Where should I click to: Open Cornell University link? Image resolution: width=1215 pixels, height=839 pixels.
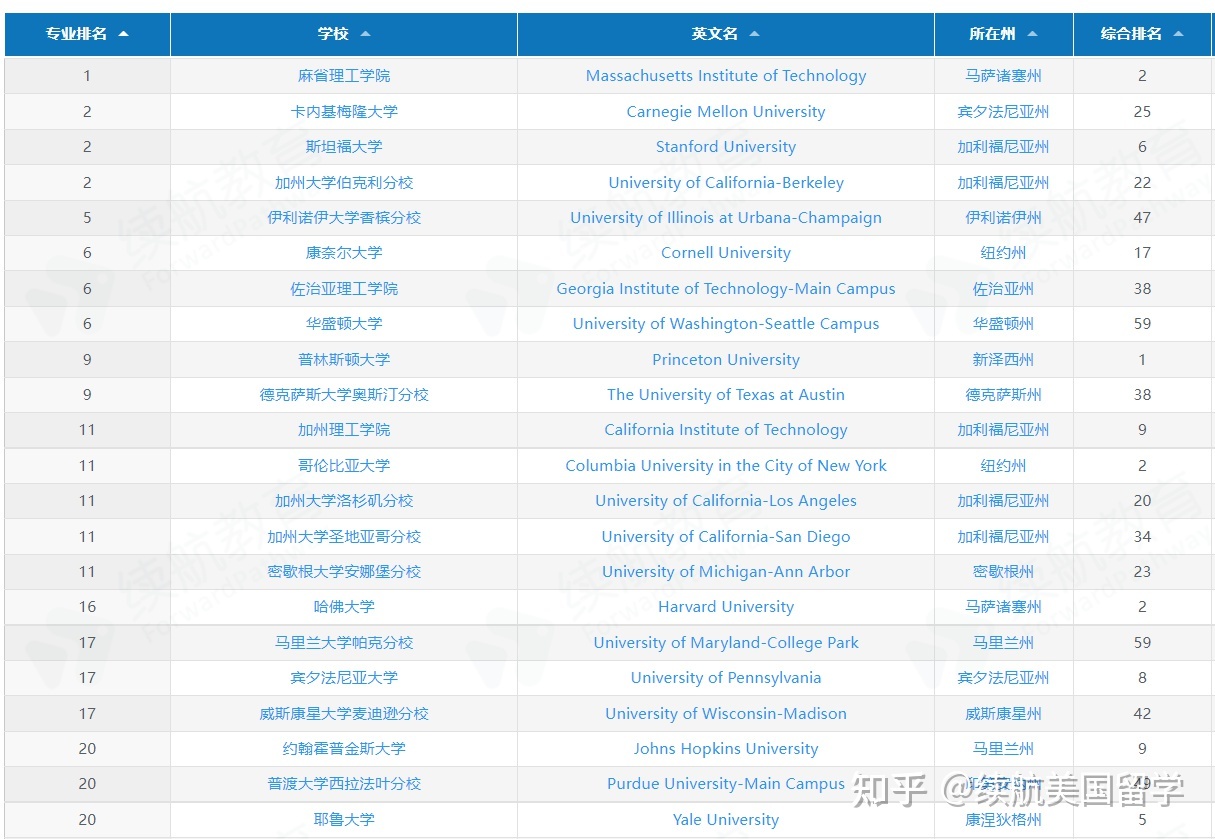click(x=726, y=253)
